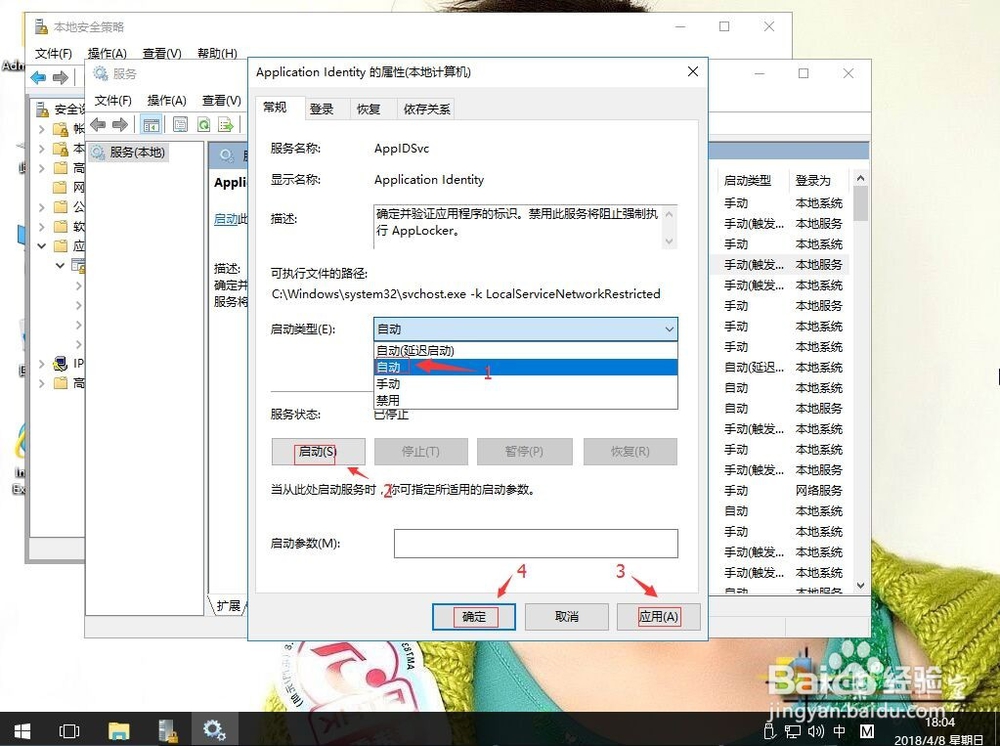Viewport: 1000px width, 746px height.
Task: Click the back navigation arrow in Services toolbar
Action: coord(98,123)
